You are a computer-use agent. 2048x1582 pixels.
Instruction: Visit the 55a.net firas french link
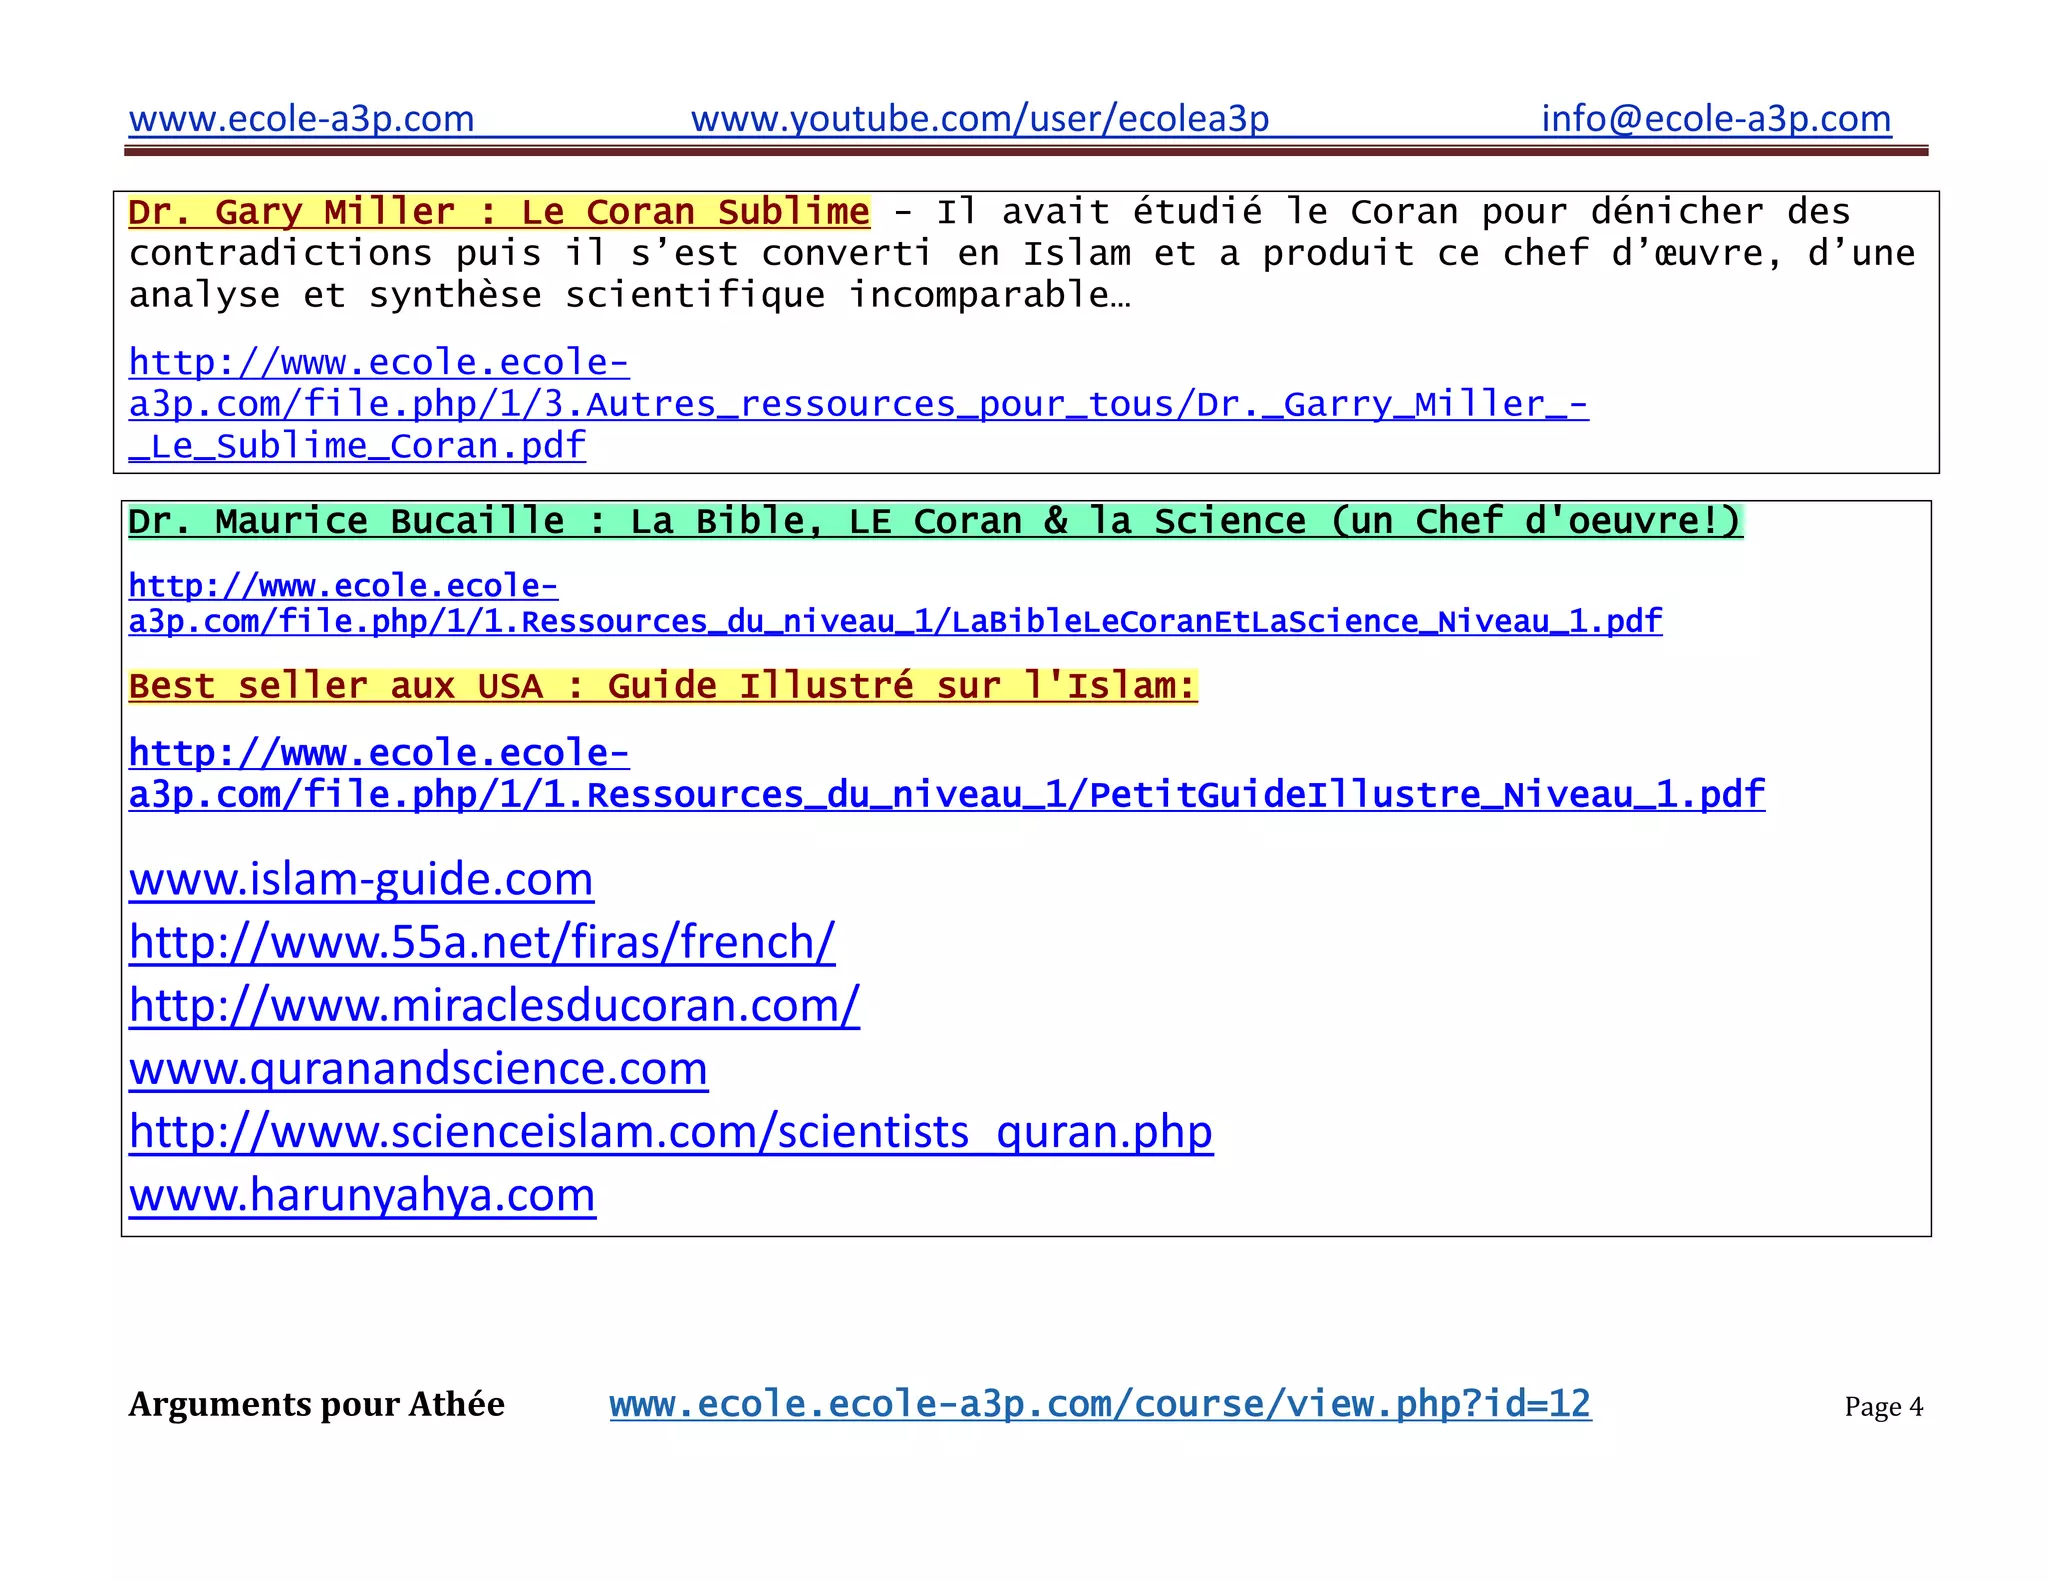[x=482, y=942]
